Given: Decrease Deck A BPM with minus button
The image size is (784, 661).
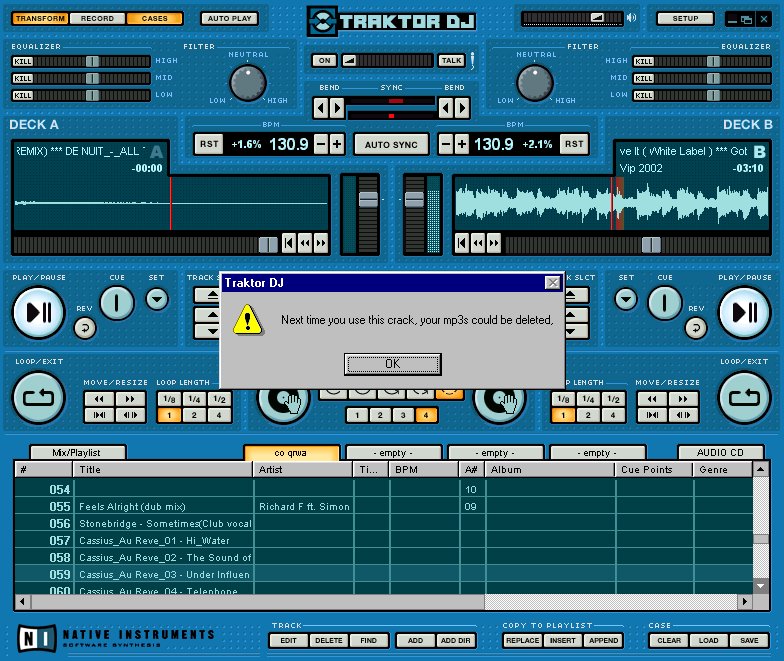Looking at the screenshot, I should point(322,144).
